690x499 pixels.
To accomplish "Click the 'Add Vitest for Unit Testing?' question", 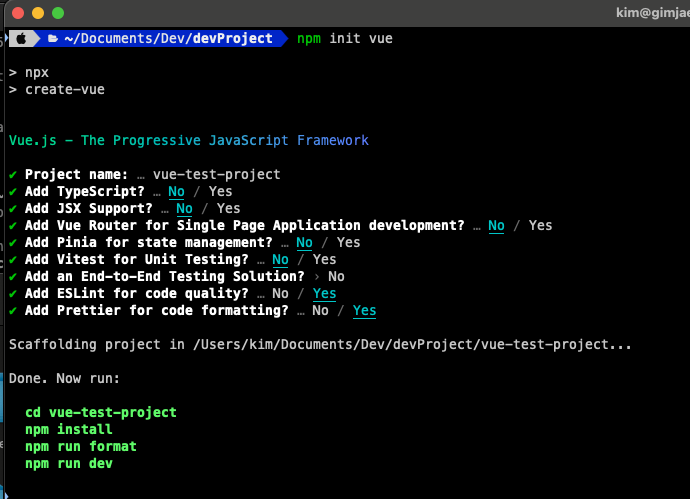I will tap(136, 260).
